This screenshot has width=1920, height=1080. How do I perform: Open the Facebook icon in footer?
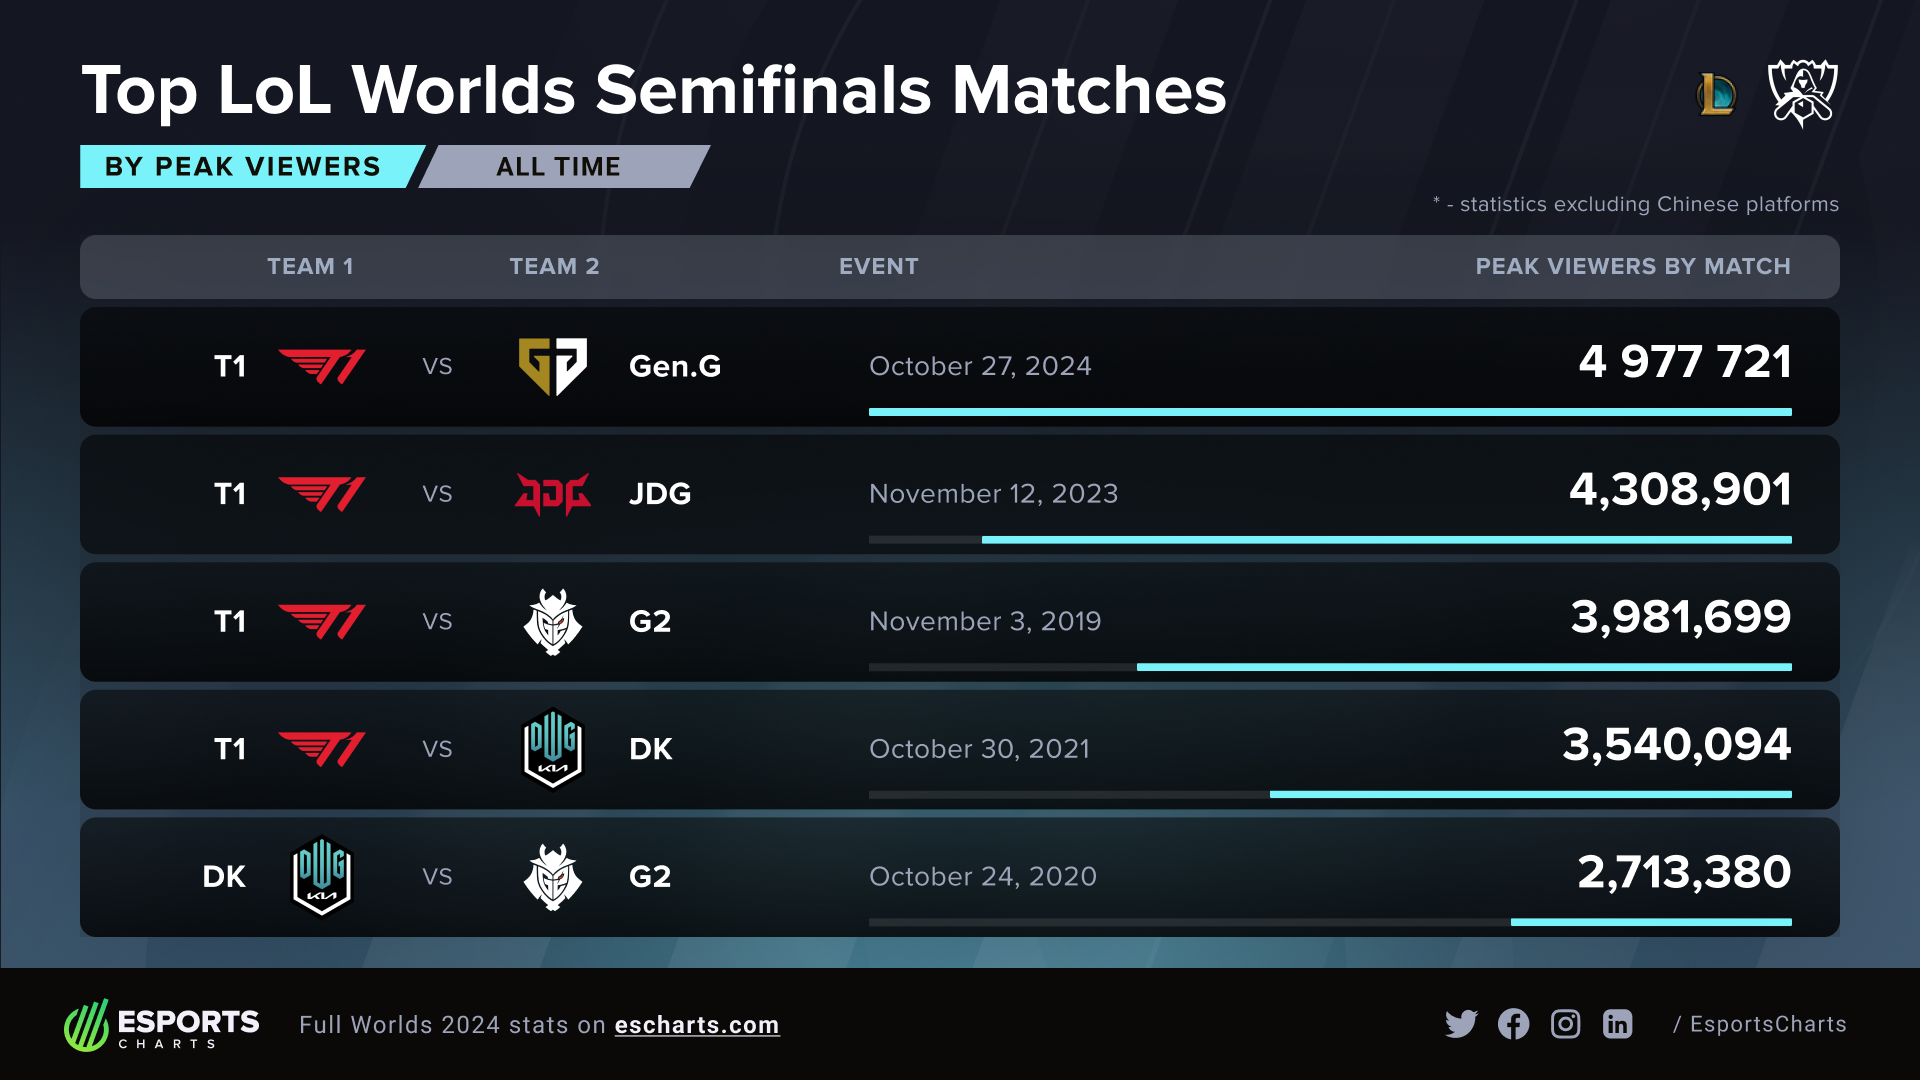1513,1024
